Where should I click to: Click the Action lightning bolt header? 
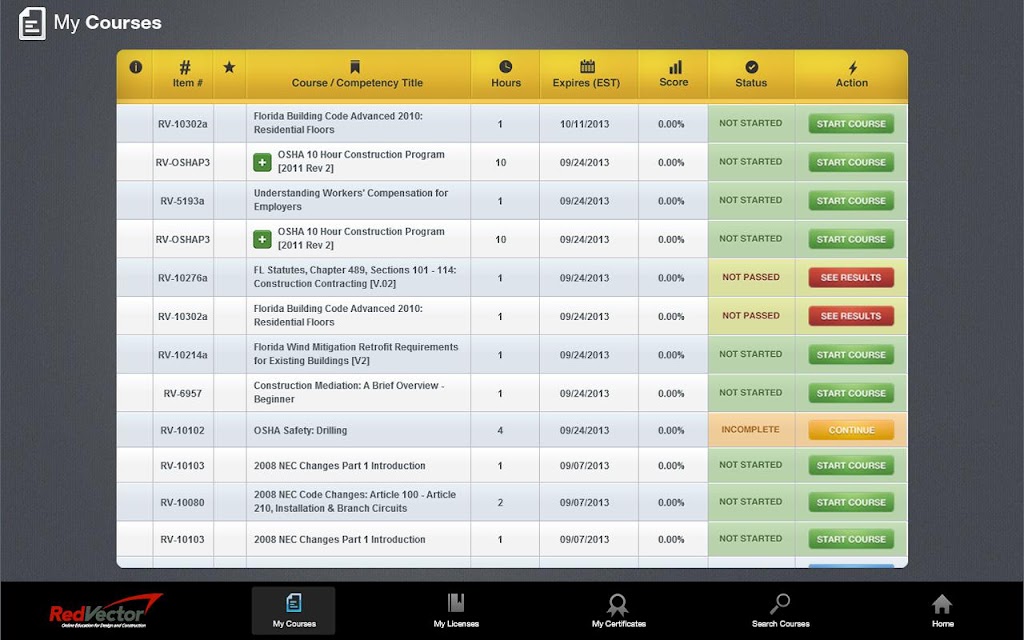tap(852, 74)
